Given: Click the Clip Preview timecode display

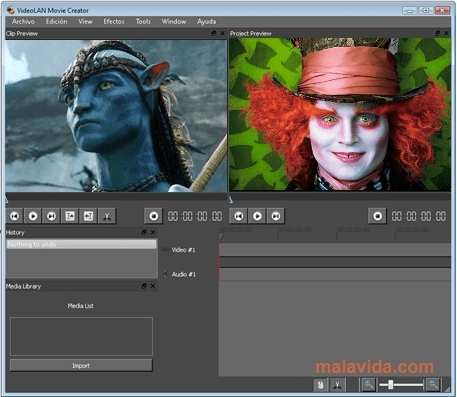Looking at the screenshot, I should coord(195,216).
